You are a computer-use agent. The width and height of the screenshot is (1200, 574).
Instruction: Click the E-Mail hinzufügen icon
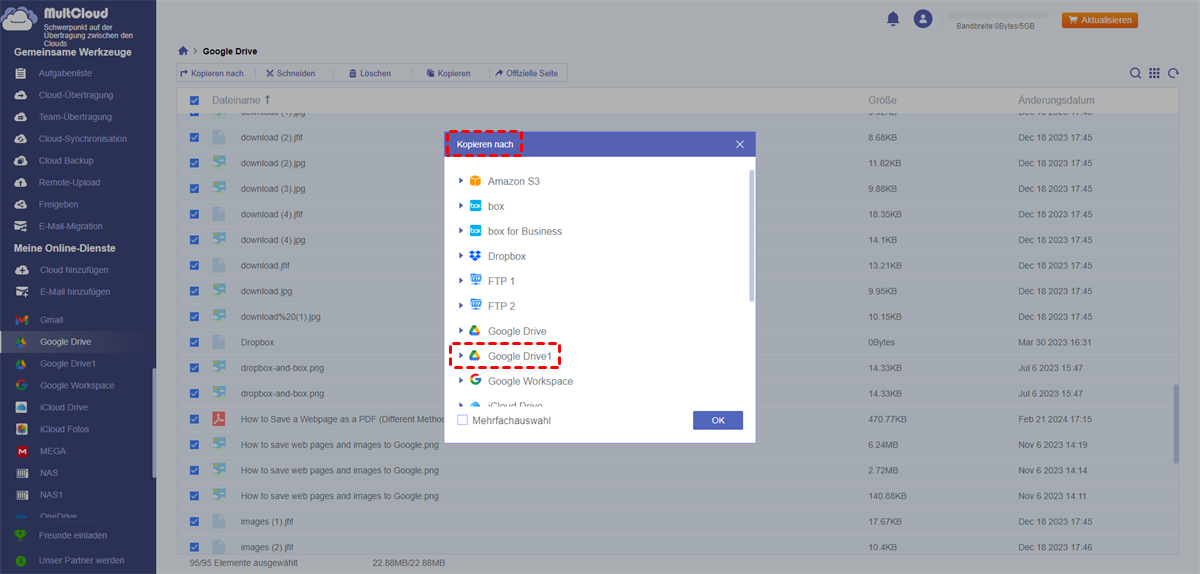pyautogui.click(x=20, y=292)
